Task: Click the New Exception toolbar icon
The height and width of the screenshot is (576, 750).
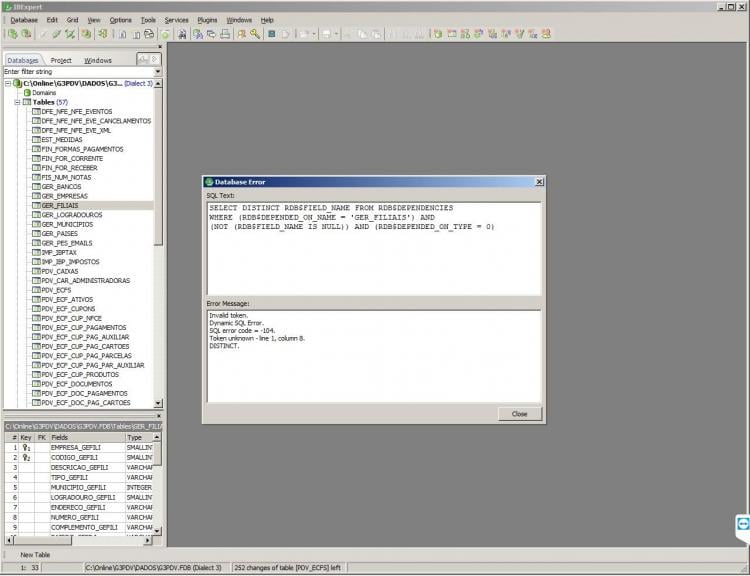Action: pyautogui.click(x=519, y=34)
